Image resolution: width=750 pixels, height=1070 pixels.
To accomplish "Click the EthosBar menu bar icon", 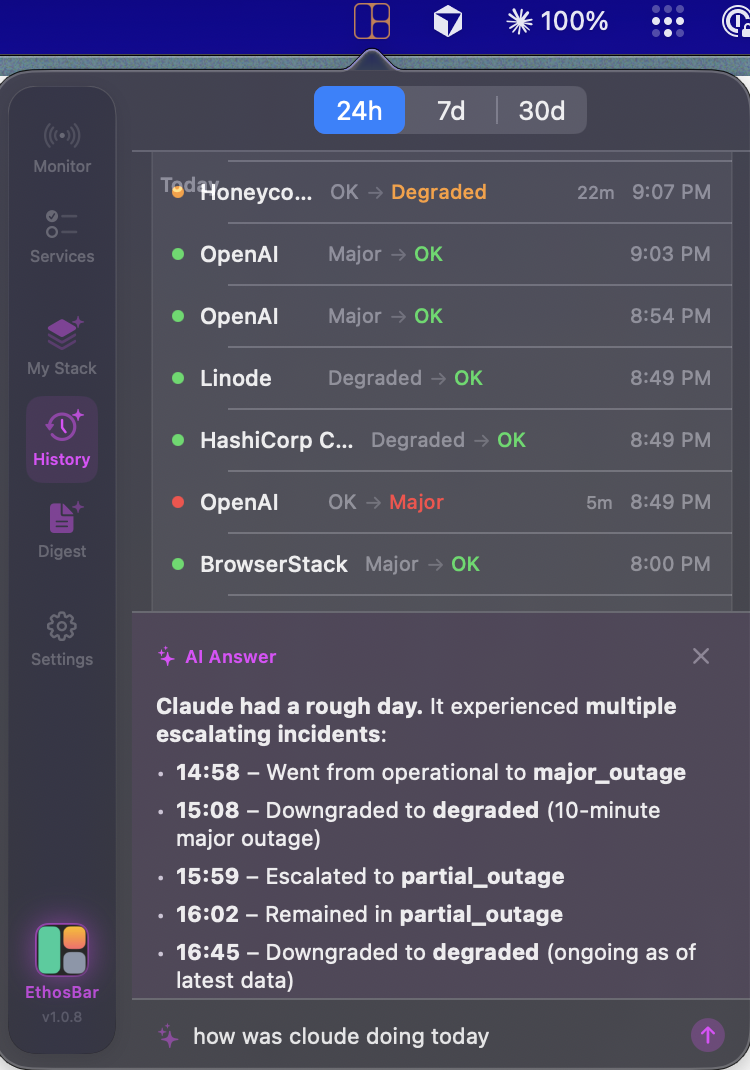I will click(372, 21).
